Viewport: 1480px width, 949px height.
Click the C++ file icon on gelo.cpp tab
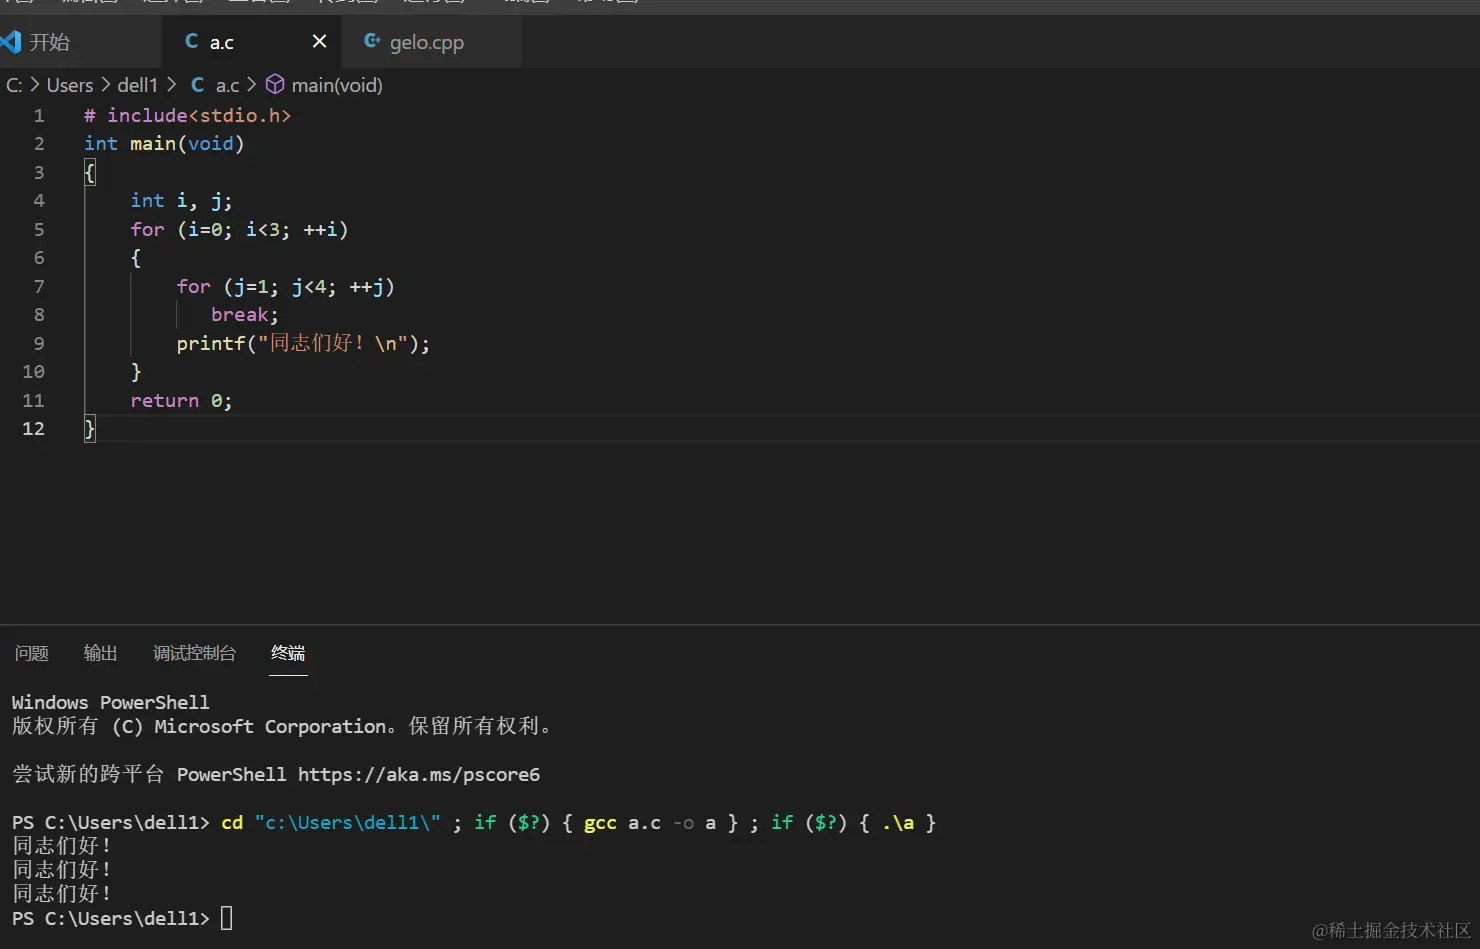point(371,41)
